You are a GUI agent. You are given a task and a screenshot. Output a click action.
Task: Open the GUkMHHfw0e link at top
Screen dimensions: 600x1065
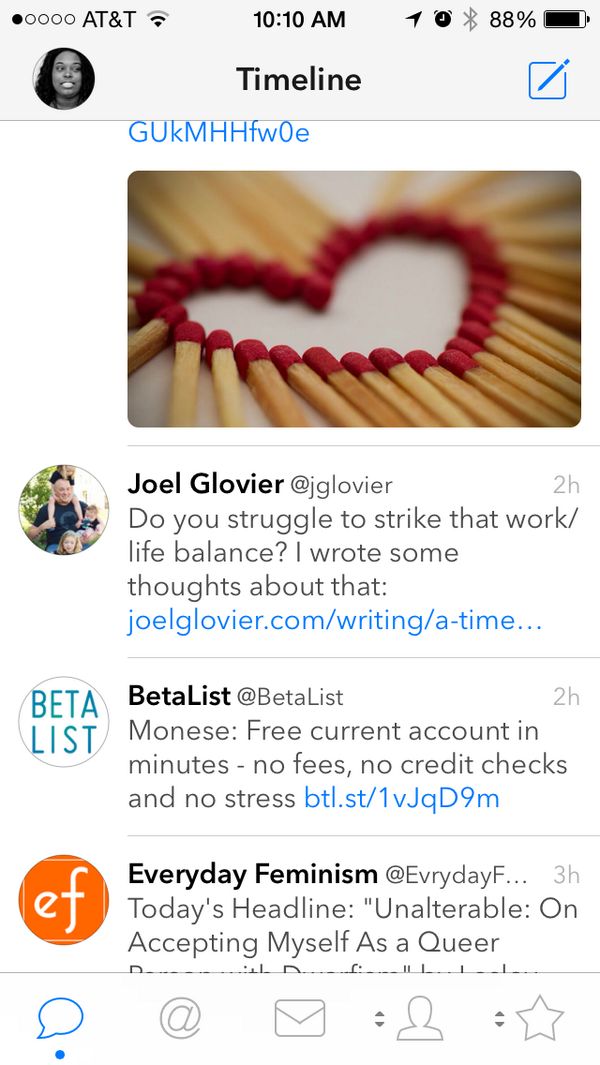pos(219,132)
